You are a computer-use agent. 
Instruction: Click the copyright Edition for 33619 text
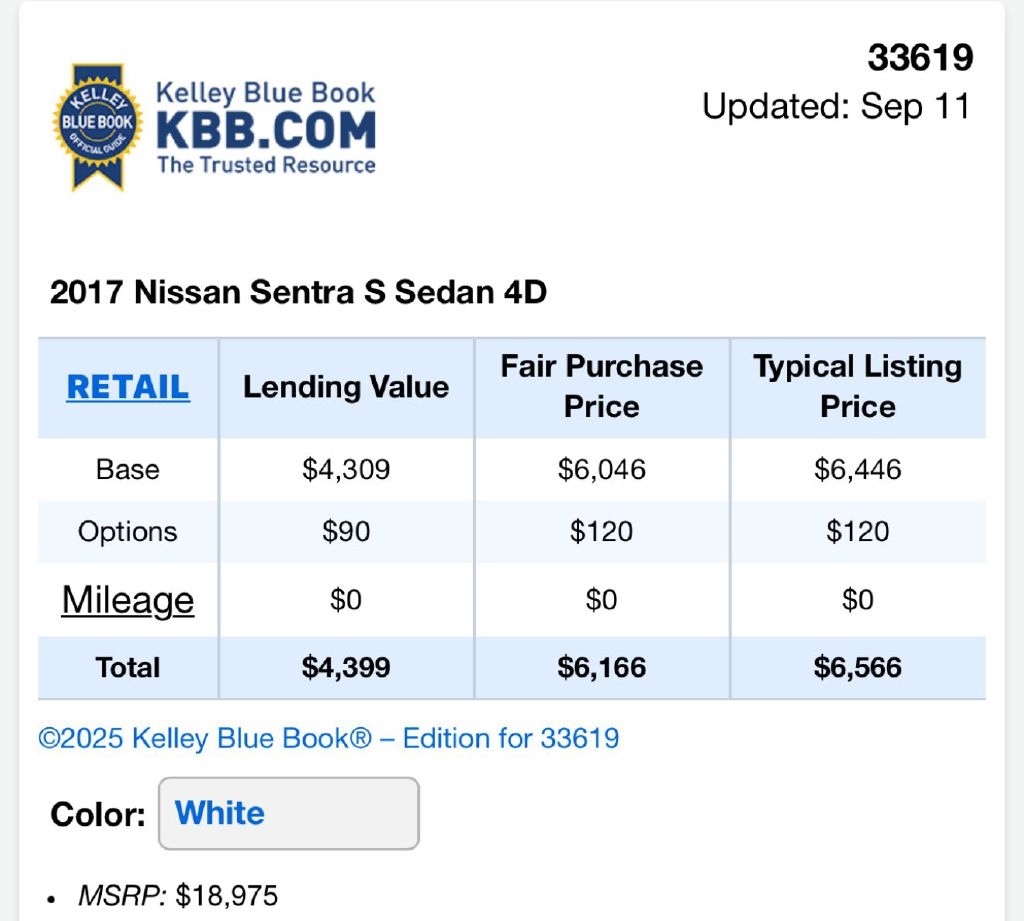(x=329, y=739)
